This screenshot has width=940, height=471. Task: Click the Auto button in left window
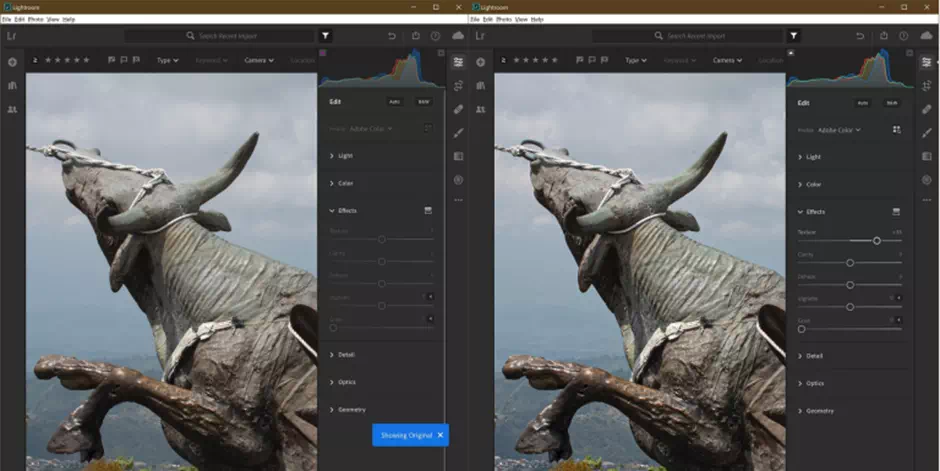coord(394,102)
